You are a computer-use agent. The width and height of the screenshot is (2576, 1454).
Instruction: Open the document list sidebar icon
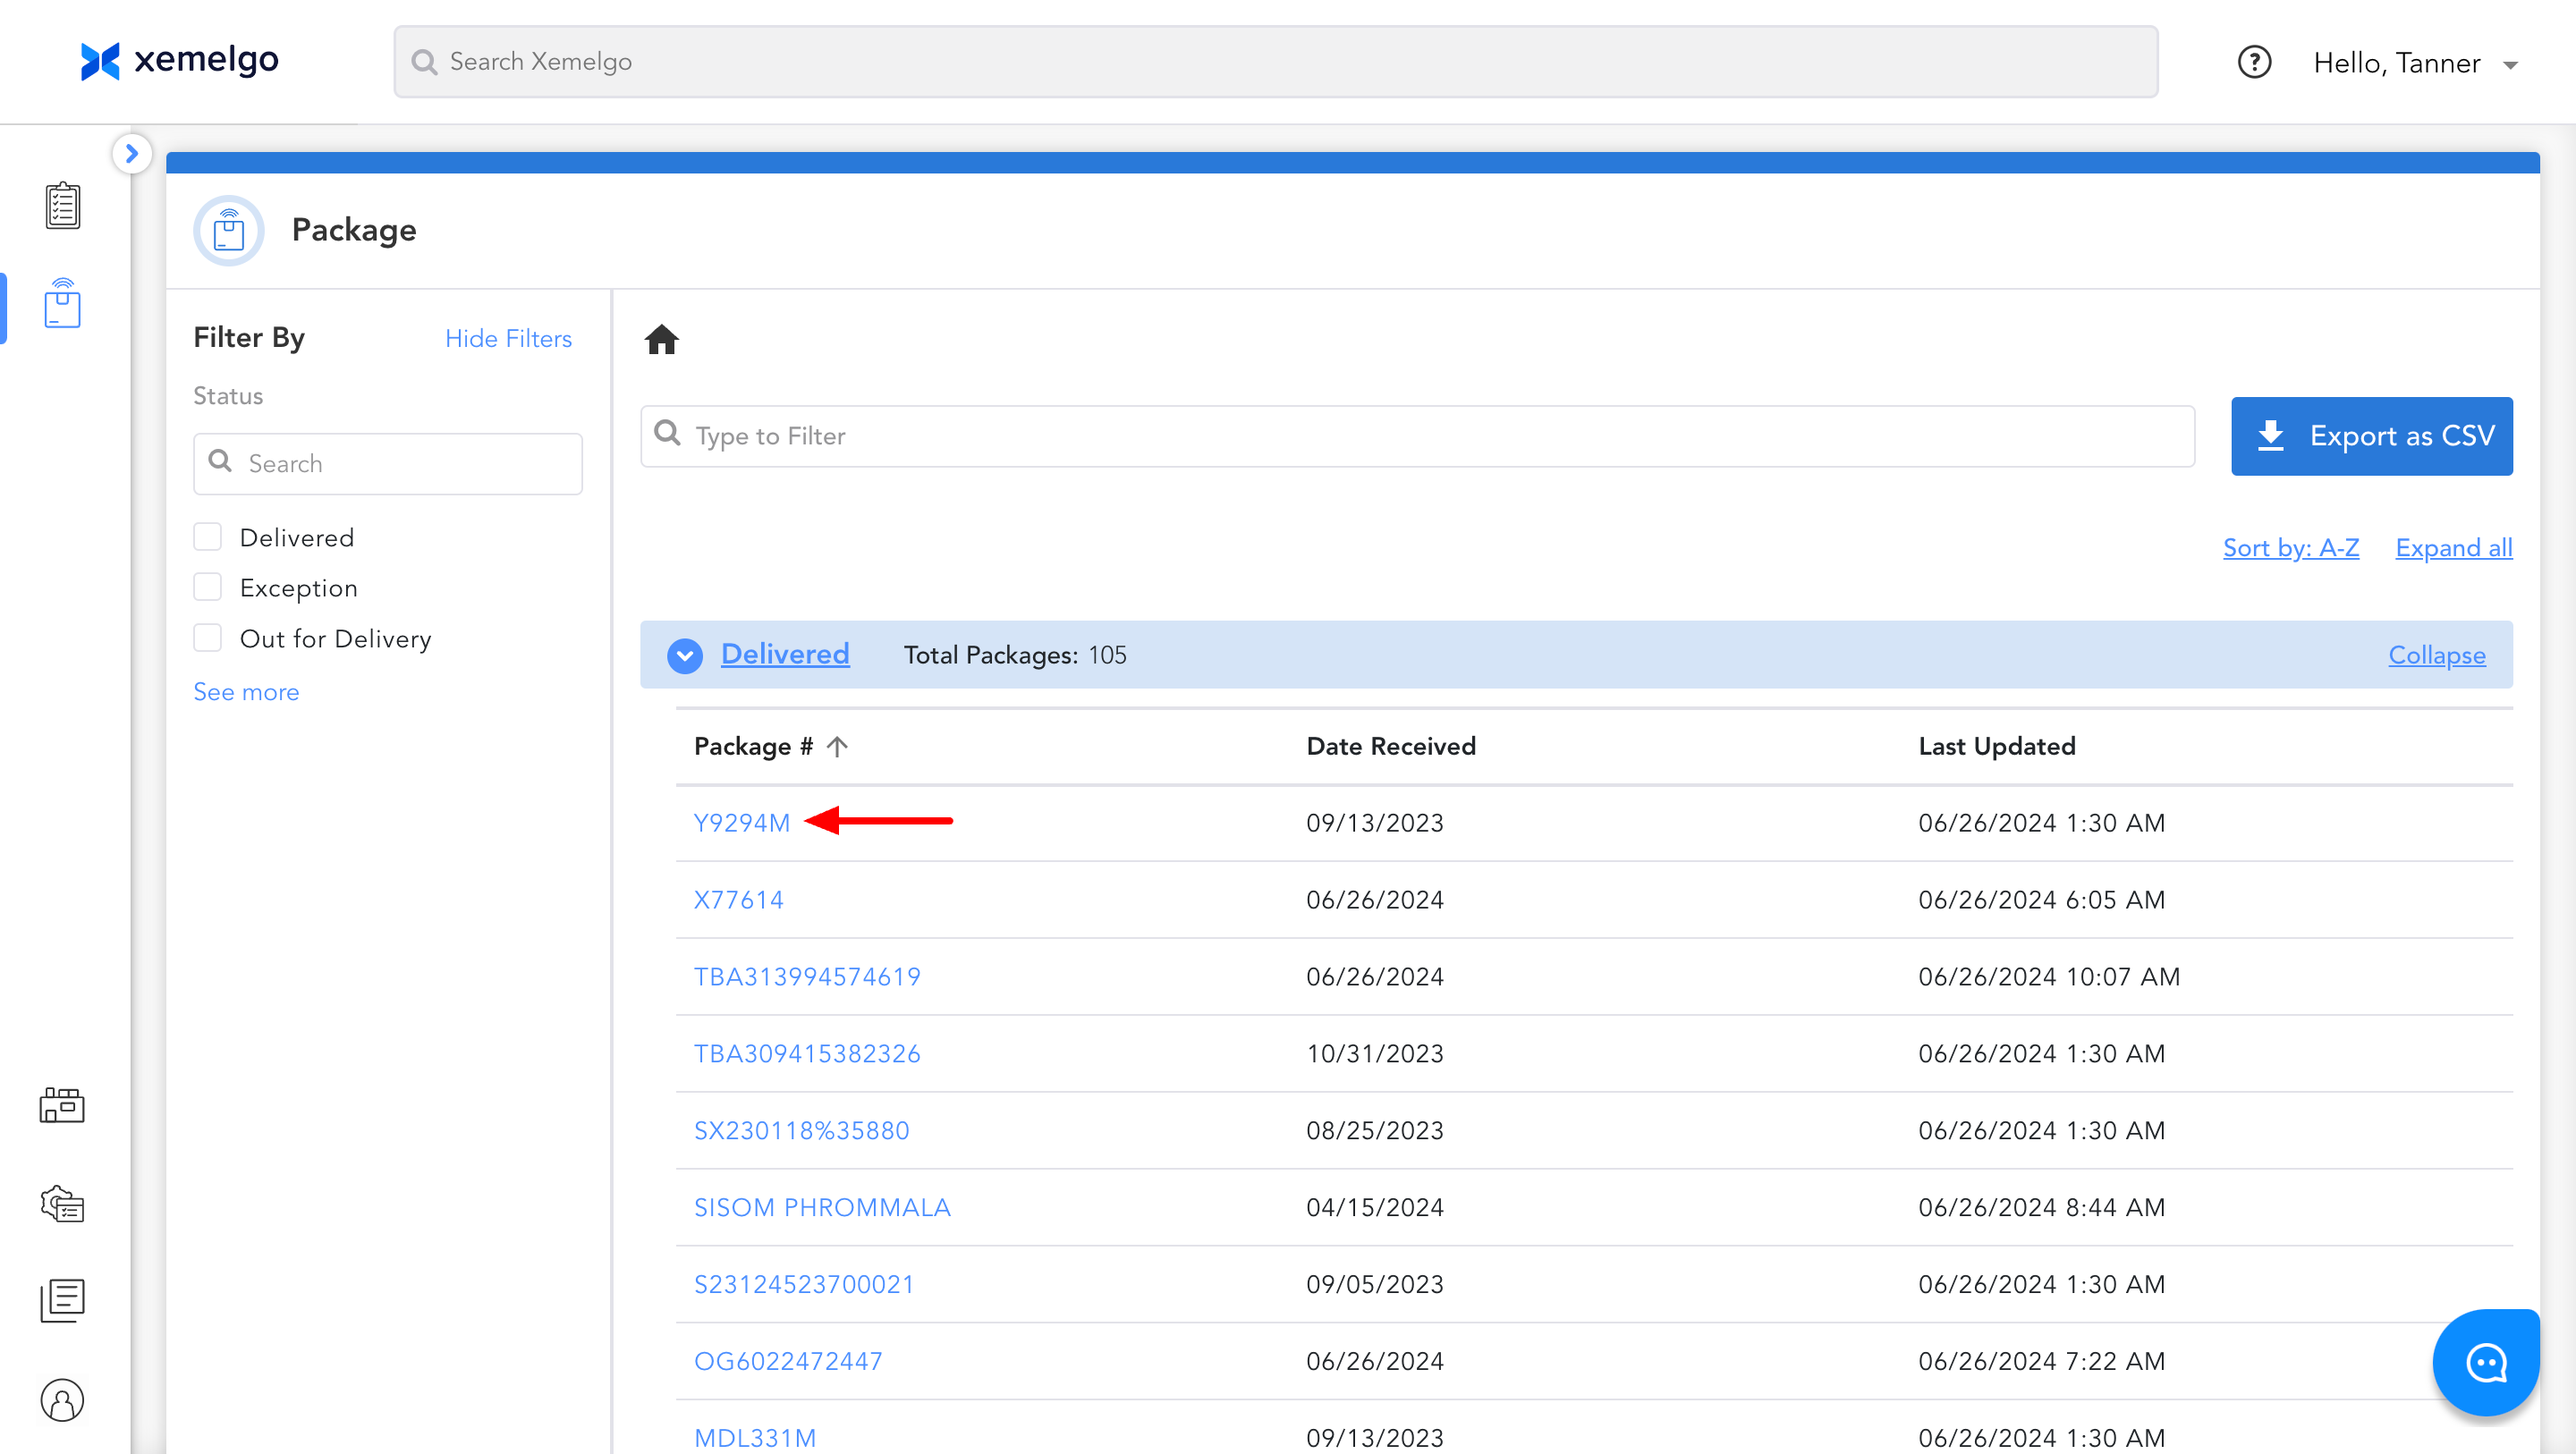click(62, 1300)
